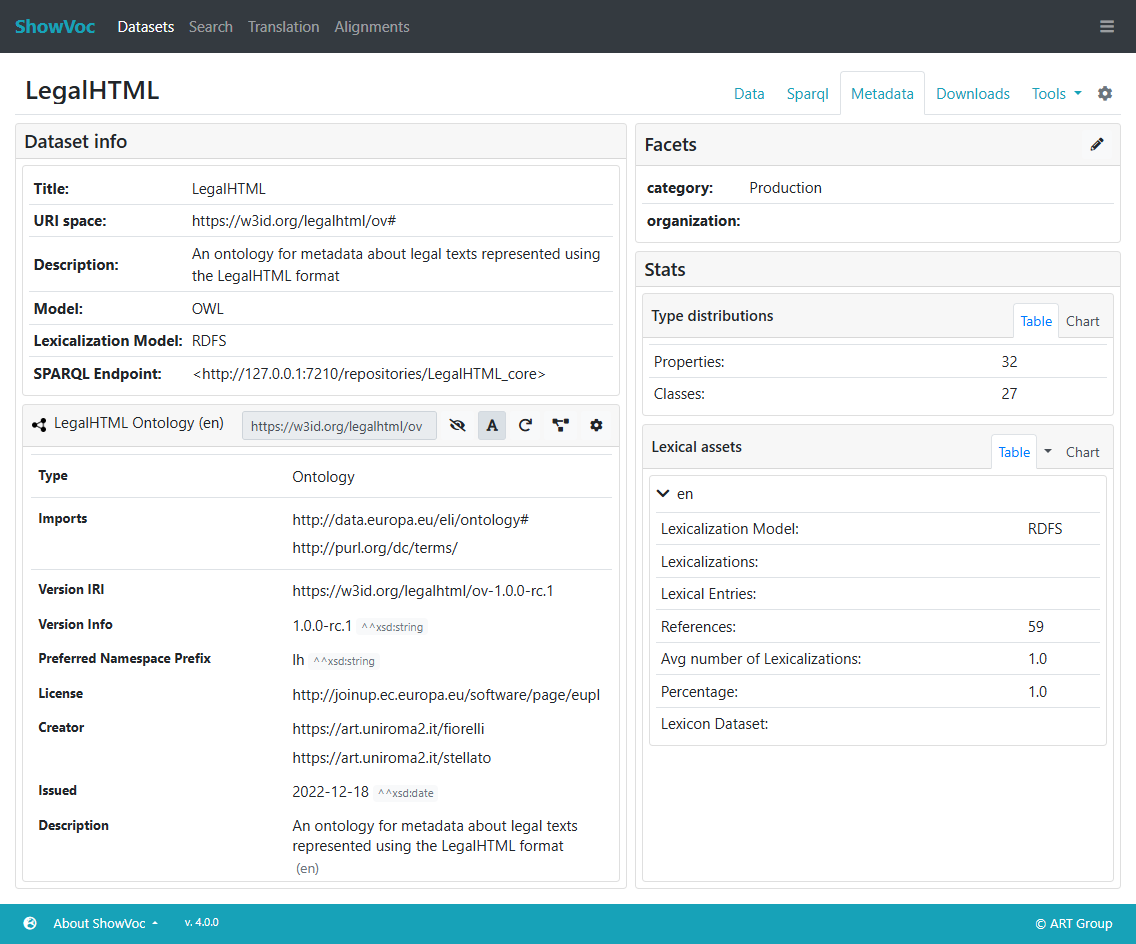Image resolution: width=1136 pixels, height=944 pixels.
Task: Select the Metadata tab
Action: tap(882, 93)
